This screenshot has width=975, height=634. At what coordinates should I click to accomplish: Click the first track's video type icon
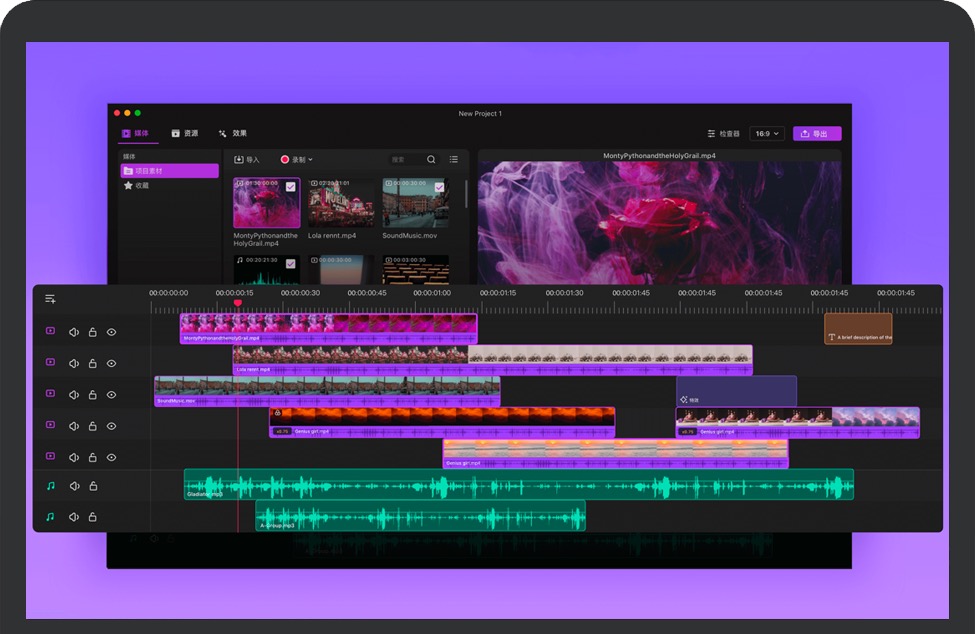[x=50, y=332]
